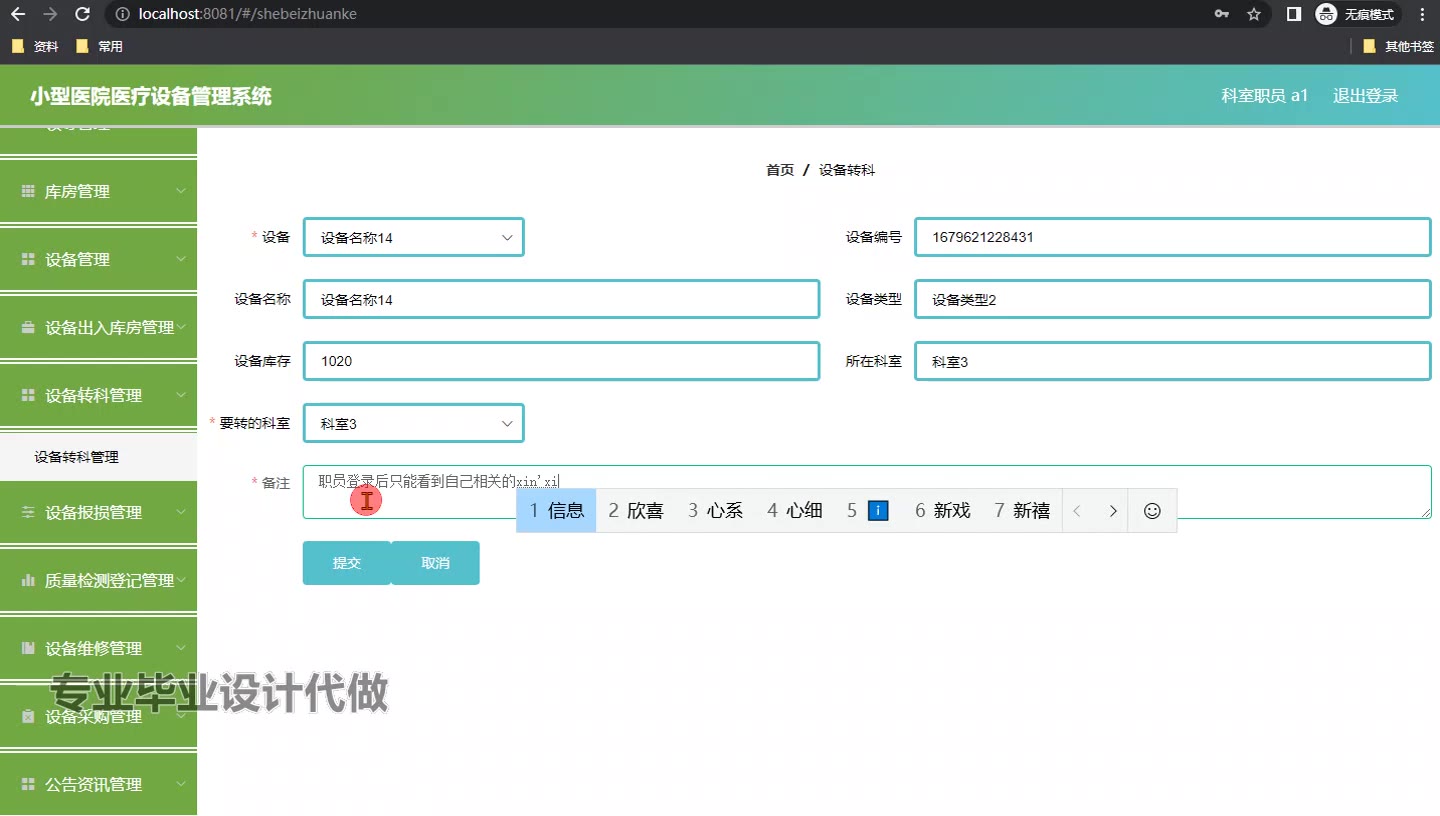Open the 设备 dropdown showing 设备名称14

413,238
